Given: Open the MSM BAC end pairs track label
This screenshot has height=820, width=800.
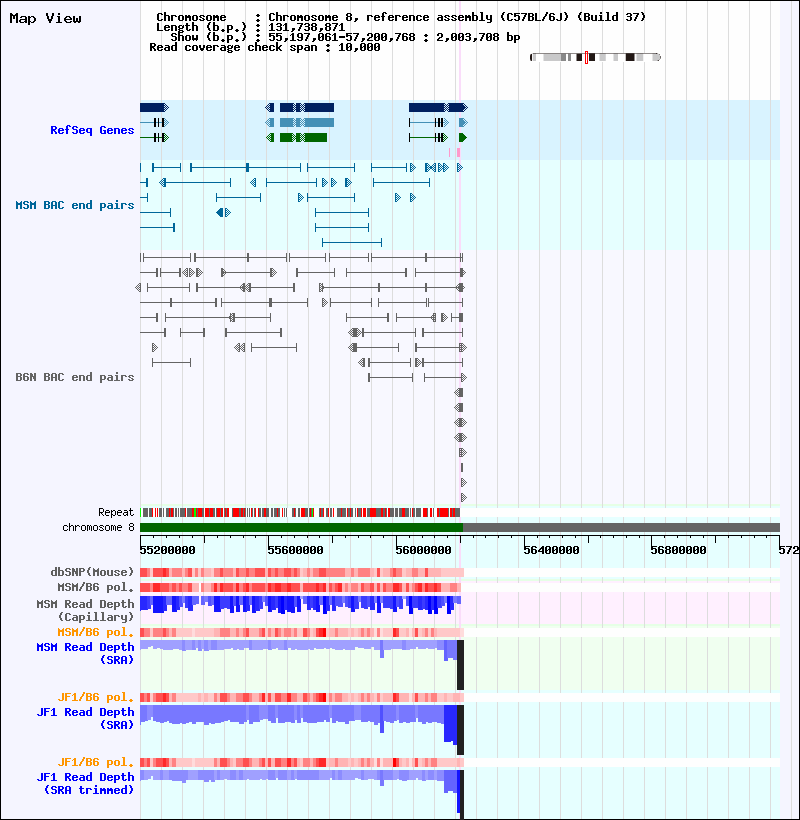Looking at the screenshot, I should tap(75, 205).
